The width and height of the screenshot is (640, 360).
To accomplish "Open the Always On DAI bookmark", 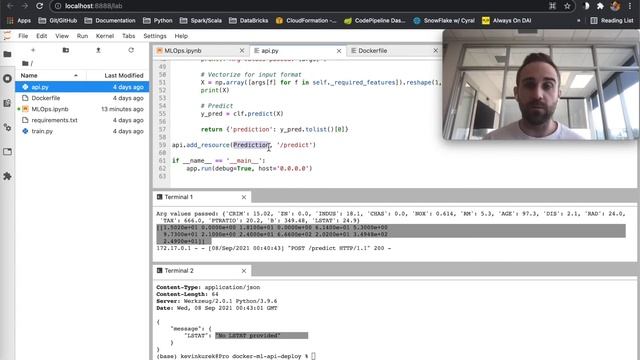I will point(507,20).
